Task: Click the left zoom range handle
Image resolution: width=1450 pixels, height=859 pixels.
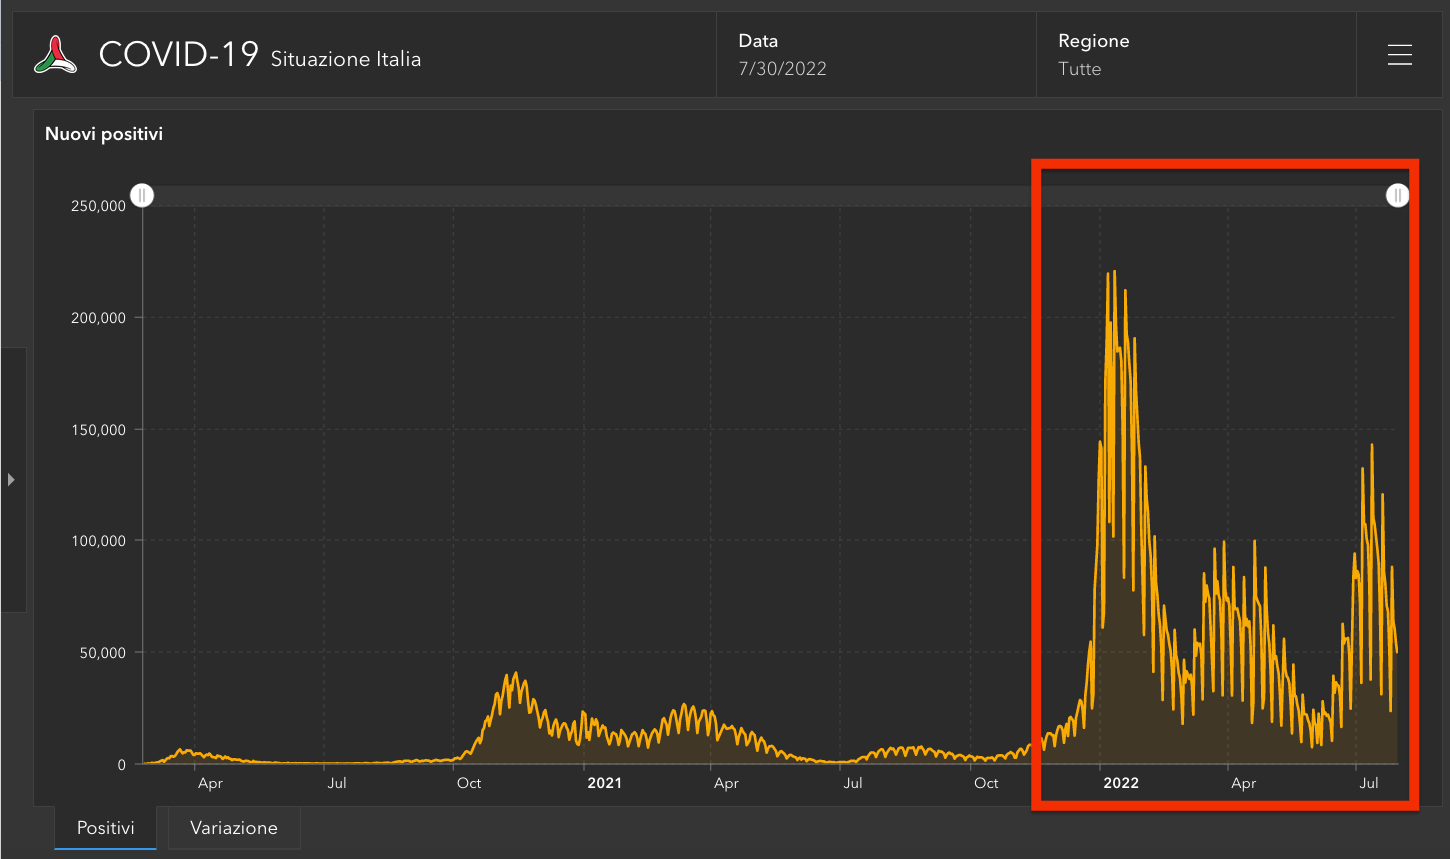Action: [x=143, y=195]
